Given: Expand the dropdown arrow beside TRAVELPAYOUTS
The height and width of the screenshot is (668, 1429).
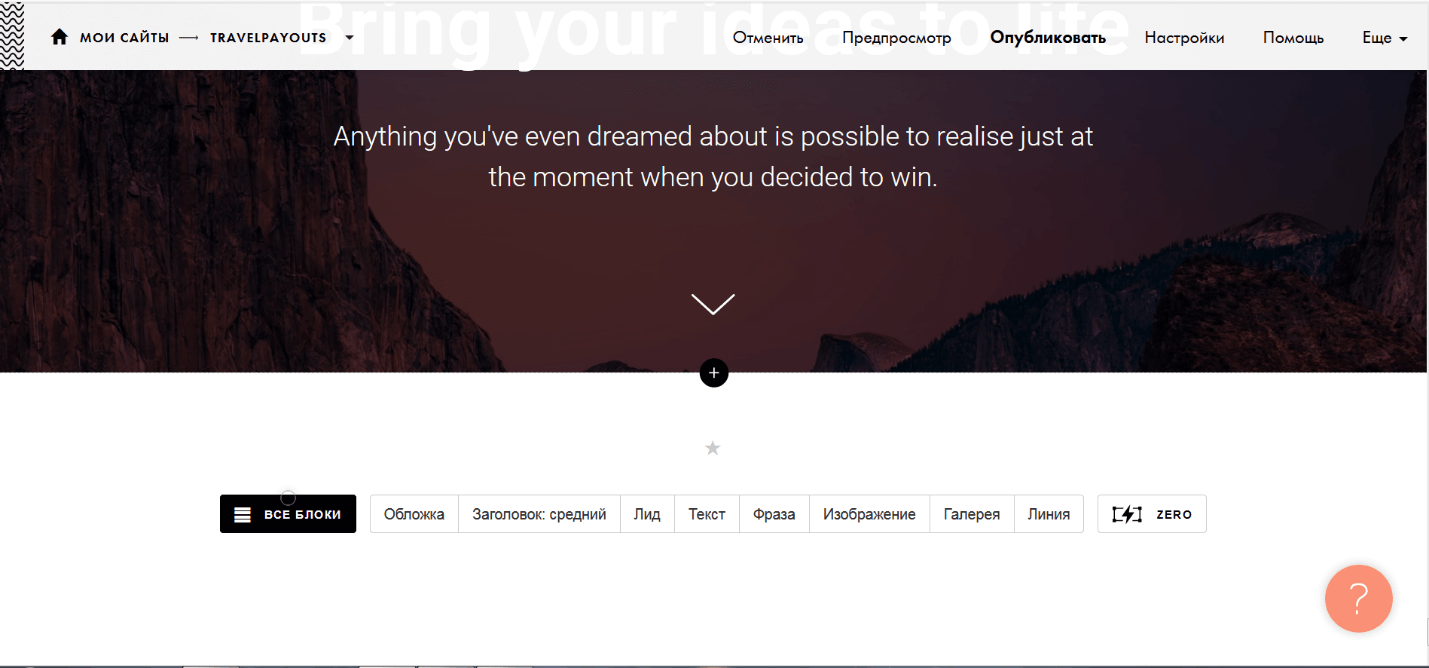Looking at the screenshot, I should (x=349, y=38).
